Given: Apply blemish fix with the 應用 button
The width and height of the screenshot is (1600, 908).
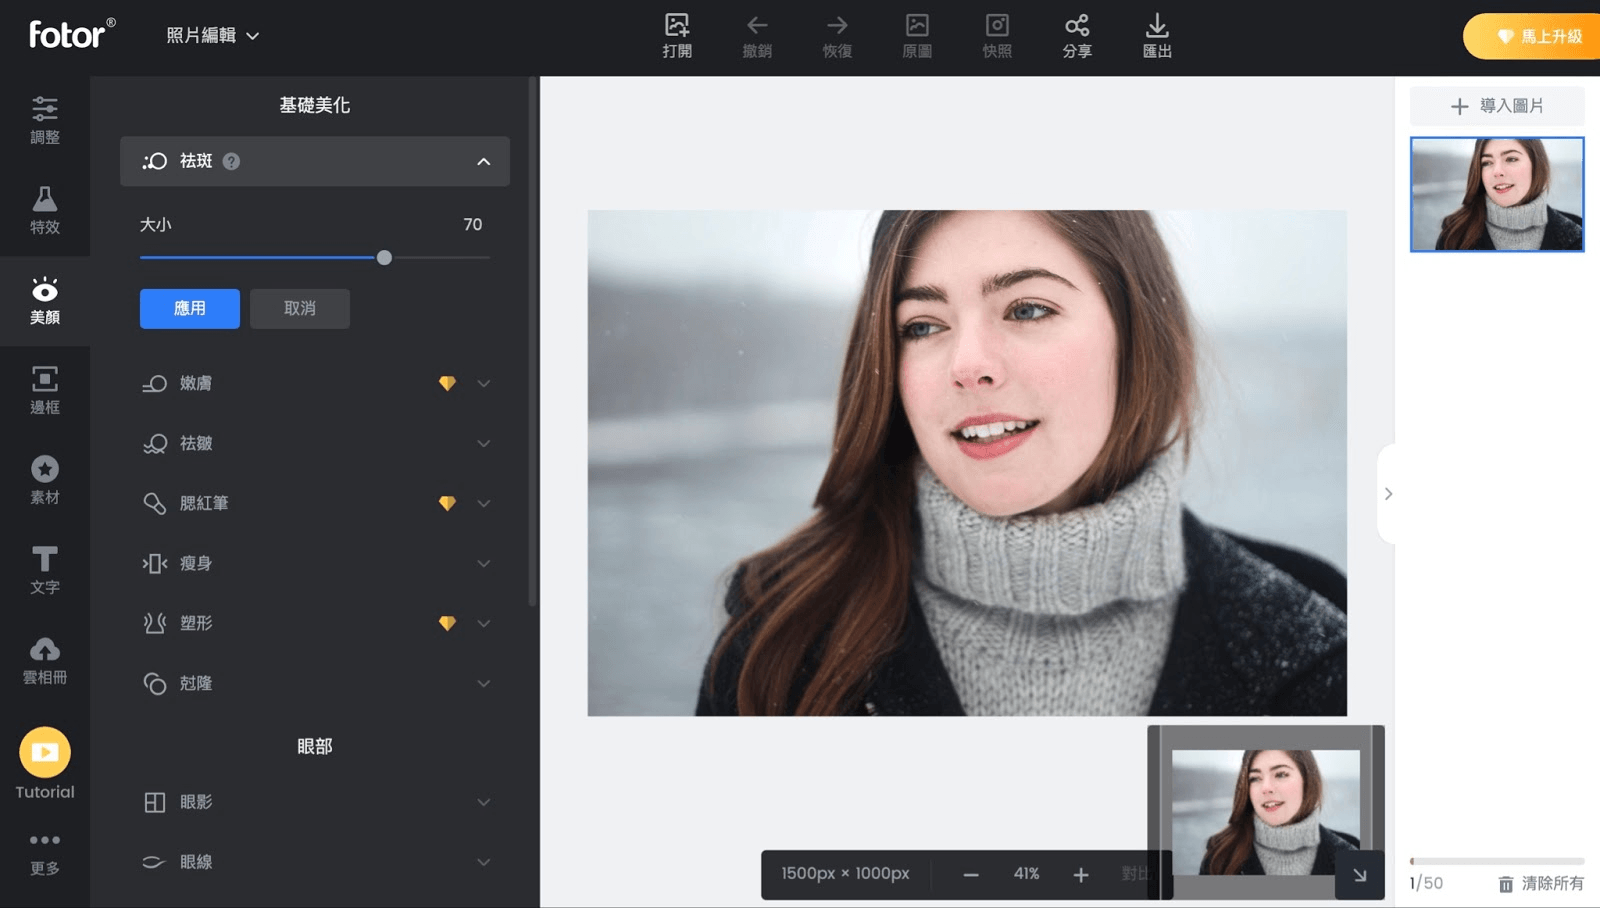Looking at the screenshot, I should [189, 308].
